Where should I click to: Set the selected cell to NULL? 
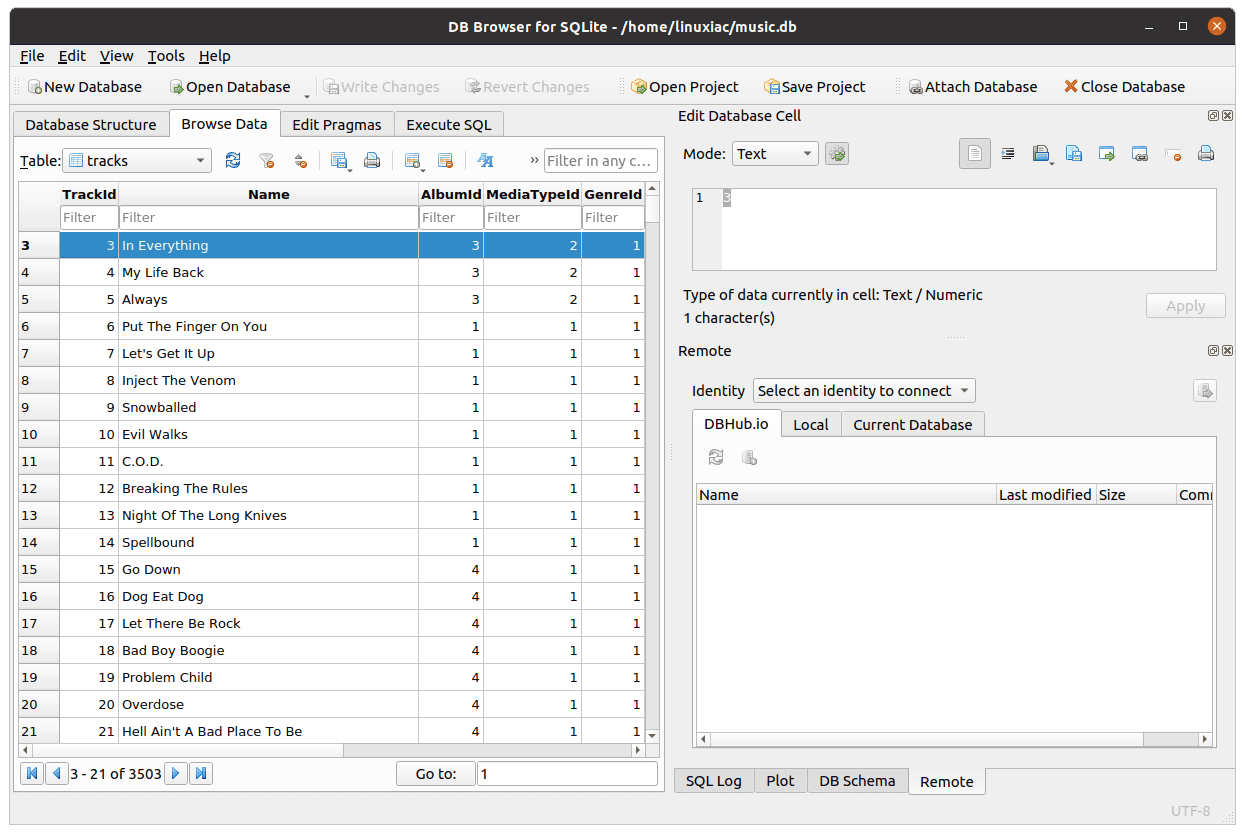pos(1170,153)
